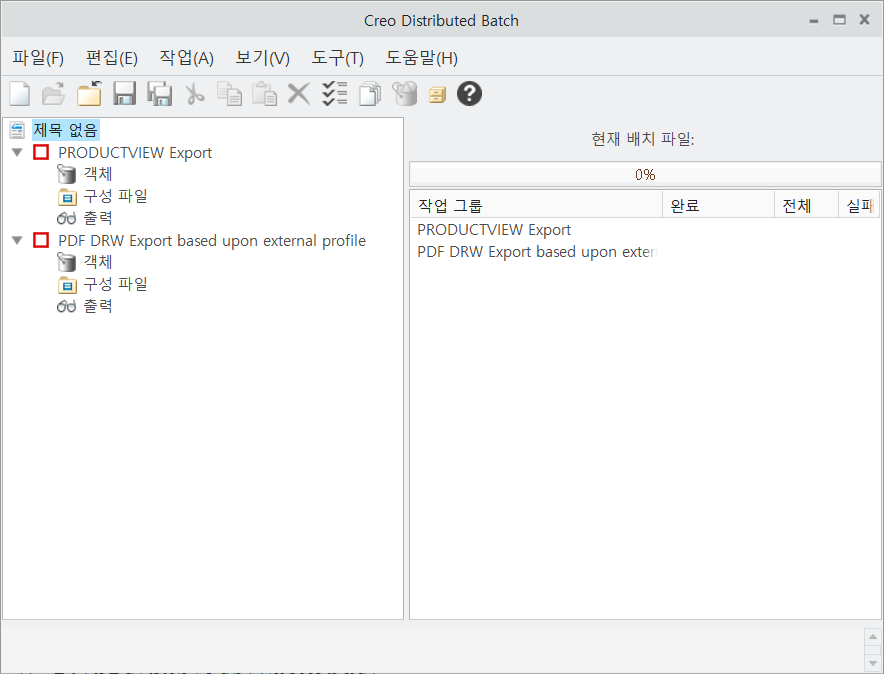Image resolution: width=884 pixels, height=674 pixels.
Task: Toggle the PDF DRW Export red checkbox
Action: point(41,240)
